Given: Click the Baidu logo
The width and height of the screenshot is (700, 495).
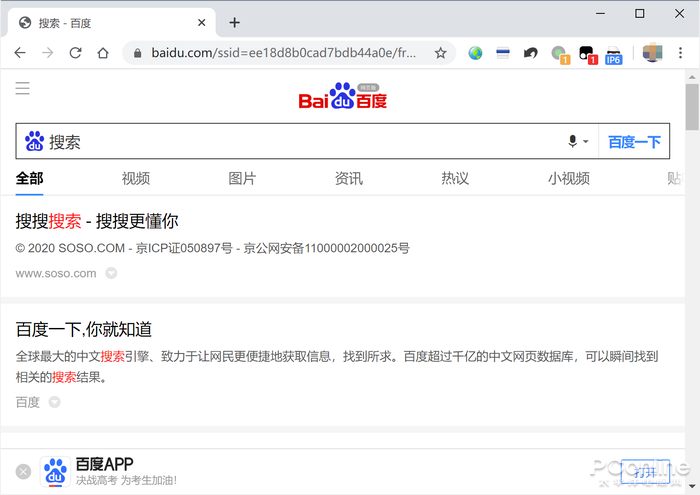Looking at the screenshot, I should pyautogui.click(x=343, y=96).
